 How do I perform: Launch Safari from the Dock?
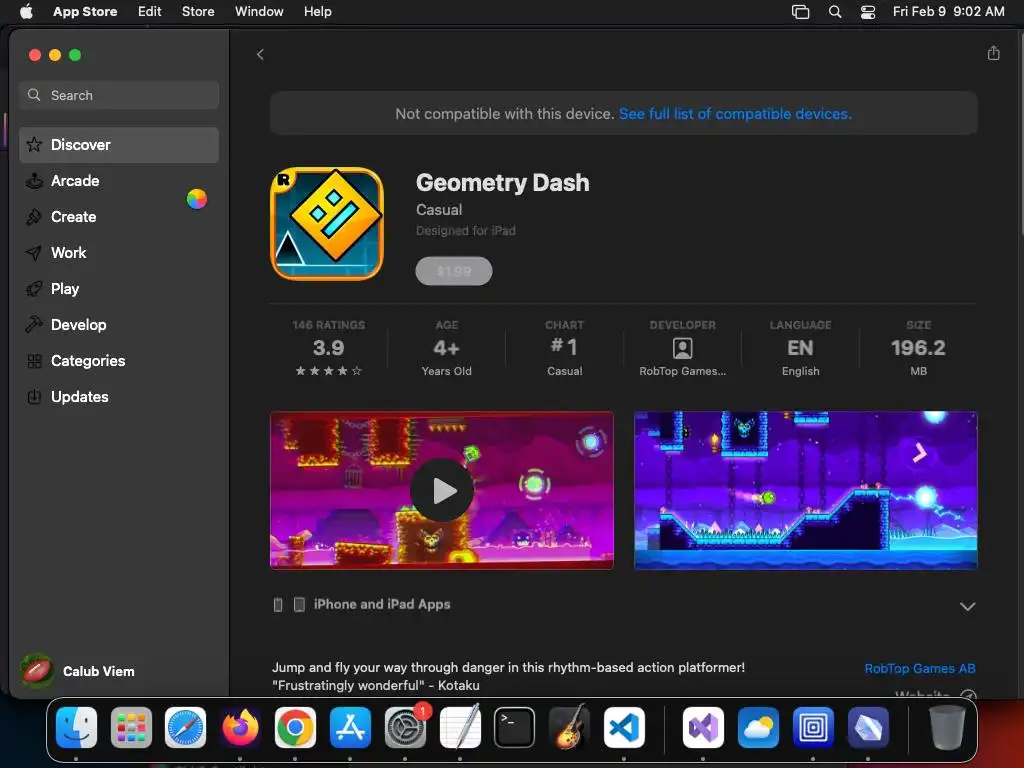[185, 728]
